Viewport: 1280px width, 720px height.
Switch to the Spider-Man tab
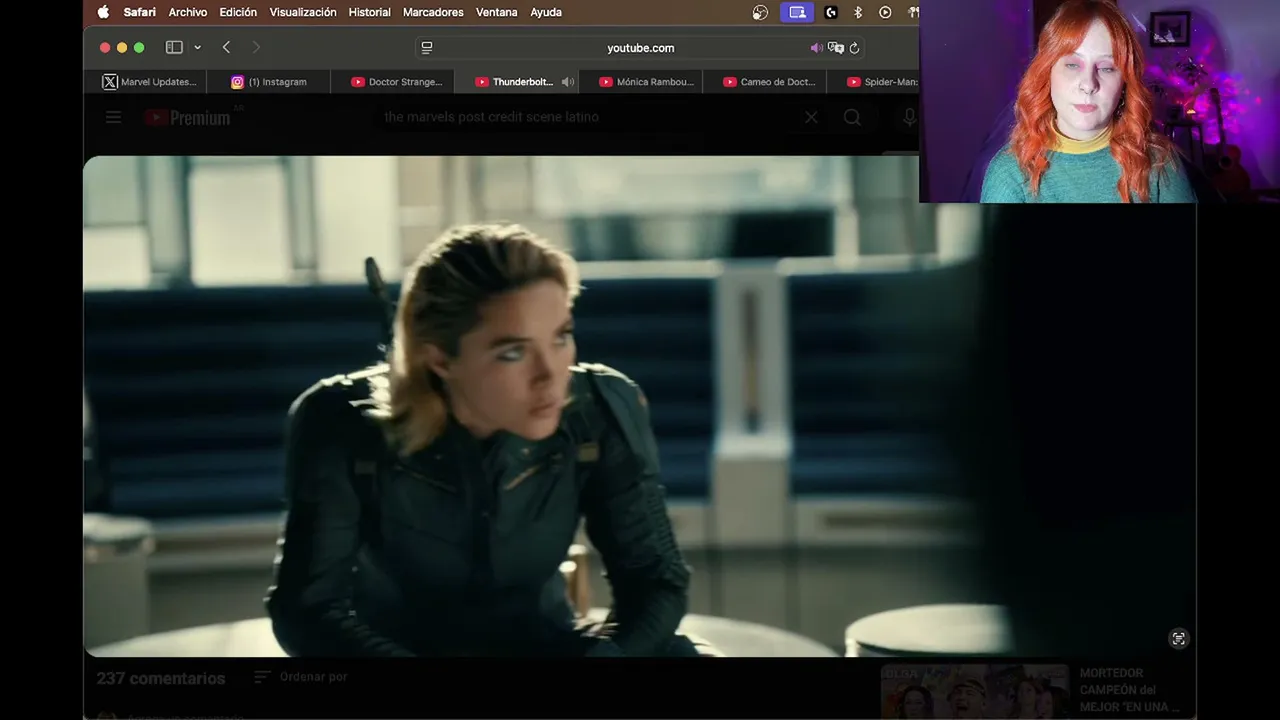[x=873, y=82]
